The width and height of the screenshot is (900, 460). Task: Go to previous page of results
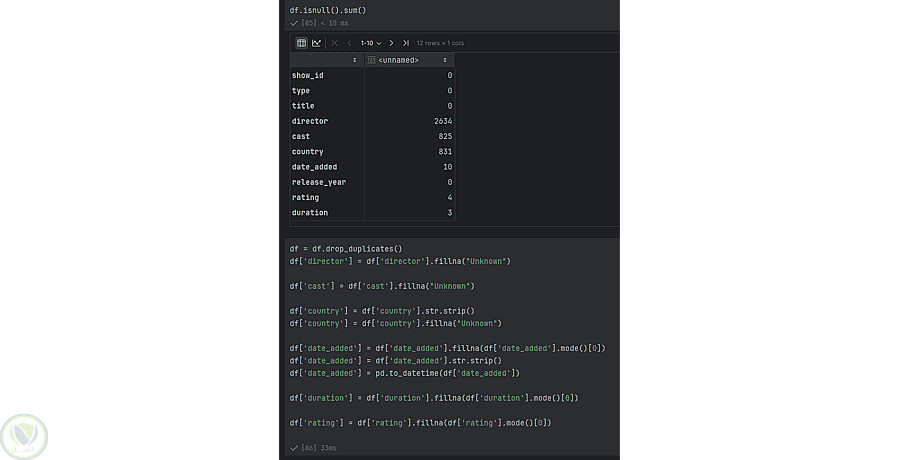pyautogui.click(x=349, y=43)
